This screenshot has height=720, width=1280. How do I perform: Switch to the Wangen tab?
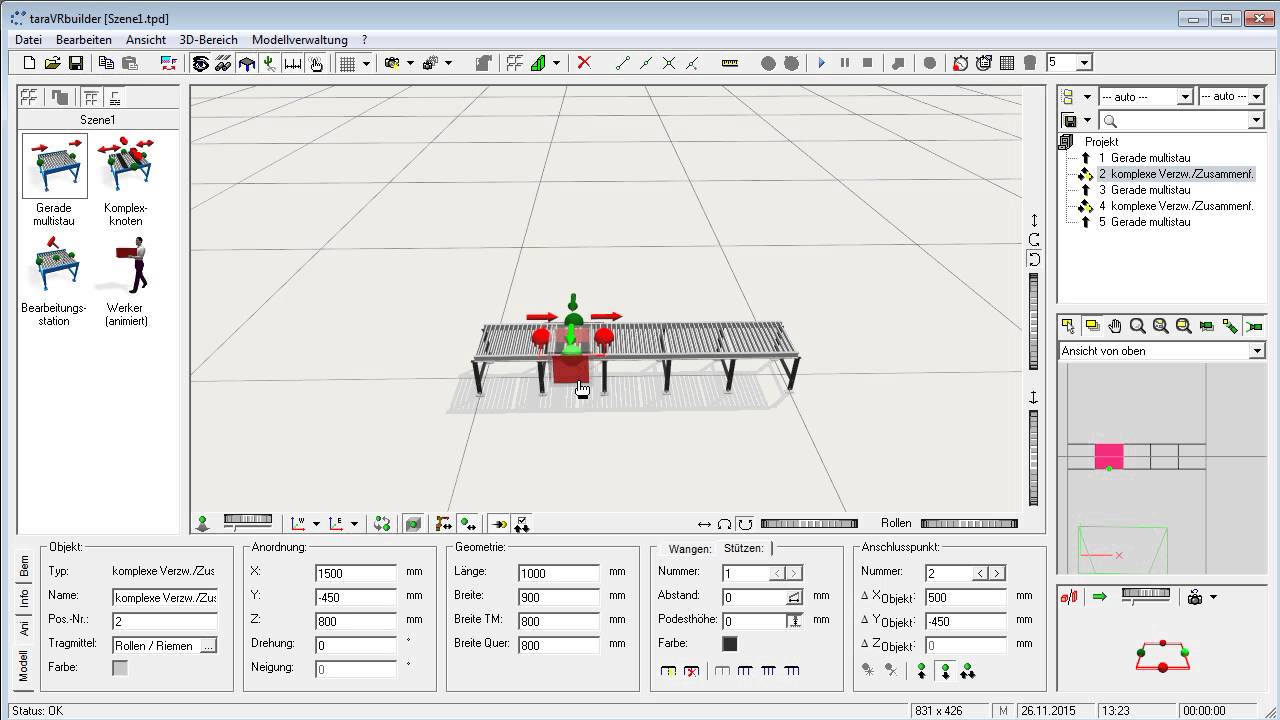coord(690,548)
